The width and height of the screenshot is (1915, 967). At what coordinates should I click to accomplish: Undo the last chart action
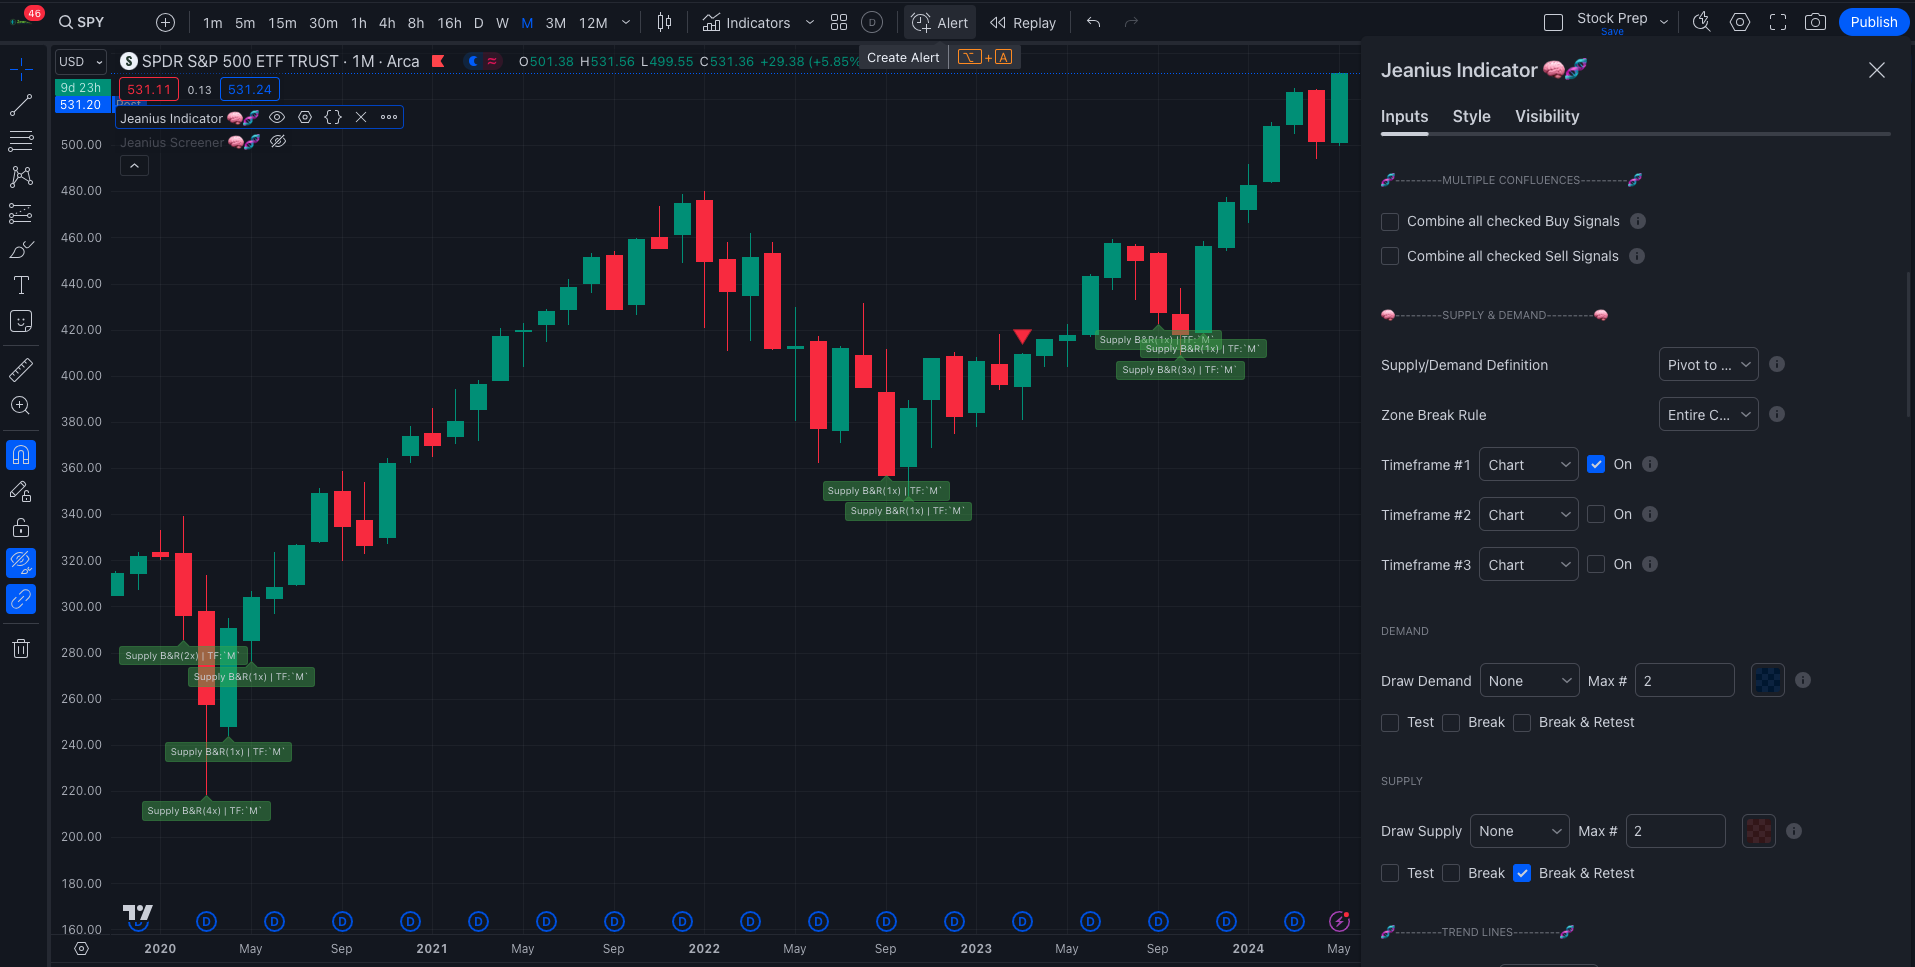pyautogui.click(x=1094, y=22)
